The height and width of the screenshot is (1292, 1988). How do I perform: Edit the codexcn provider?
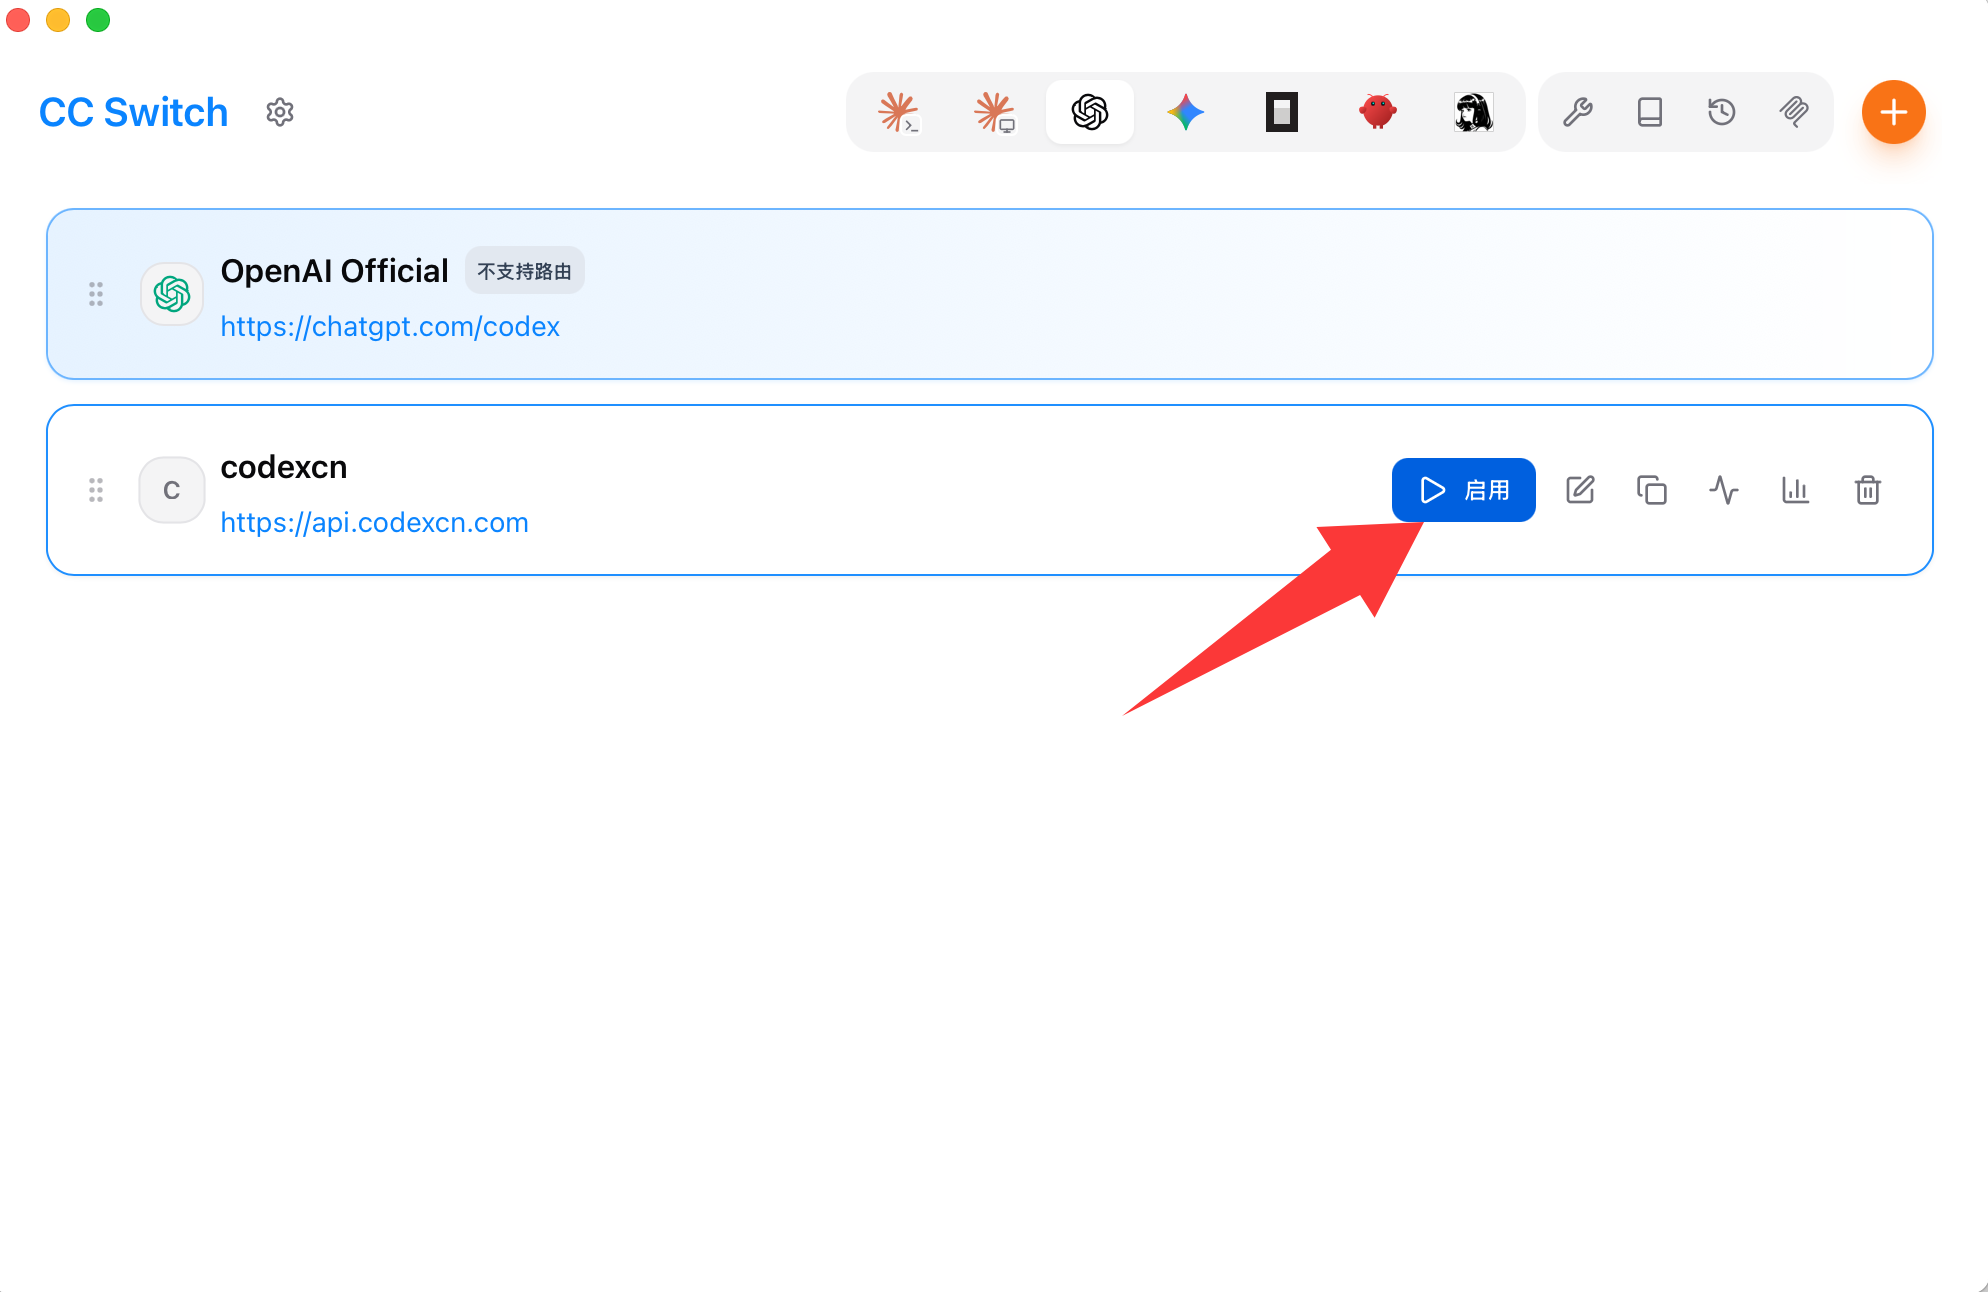(1580, 490)
